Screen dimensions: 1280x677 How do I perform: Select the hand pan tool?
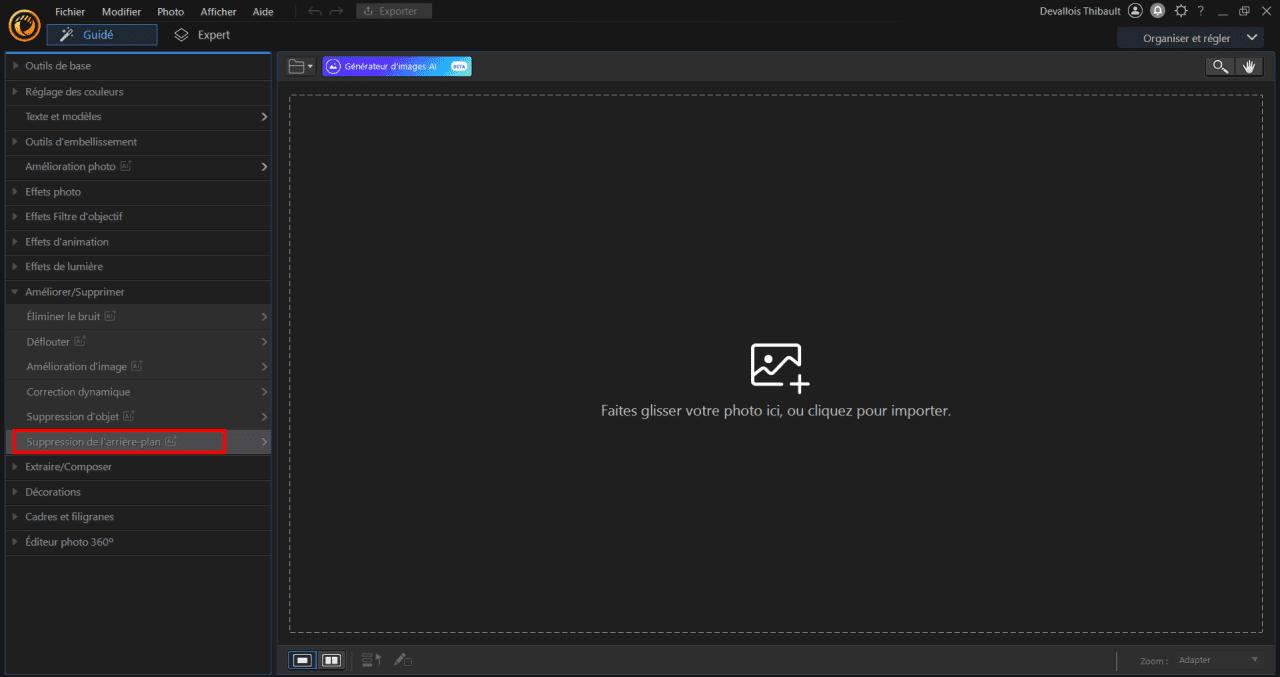1249,66
